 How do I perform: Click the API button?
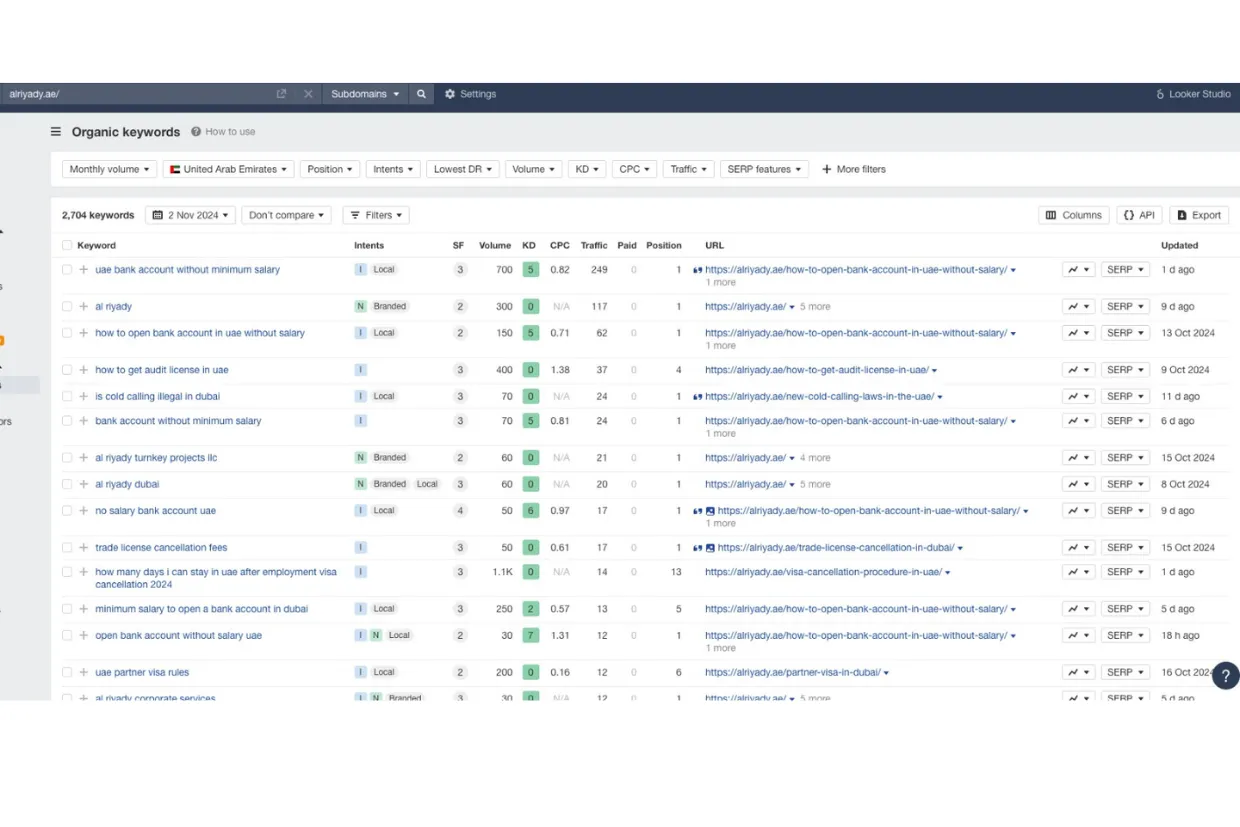click(x=1139, y=215)
